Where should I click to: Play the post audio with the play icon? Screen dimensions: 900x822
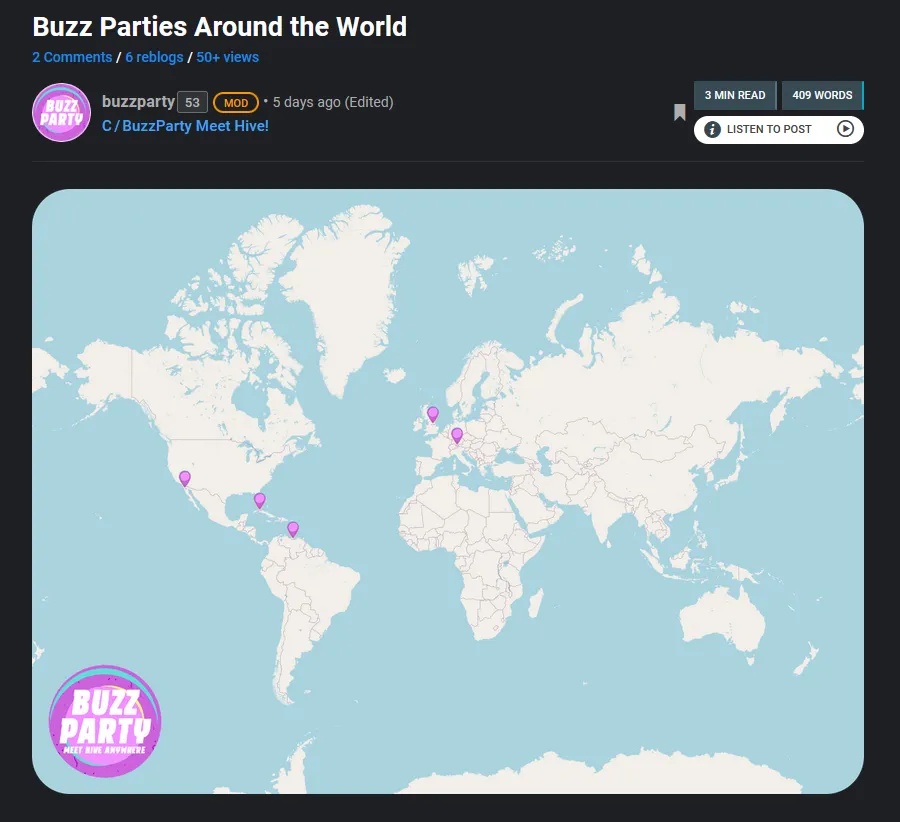[x=845, y=129]
